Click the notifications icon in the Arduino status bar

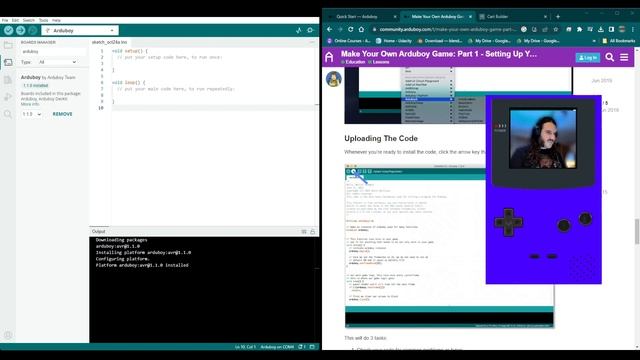click(302, 347)
